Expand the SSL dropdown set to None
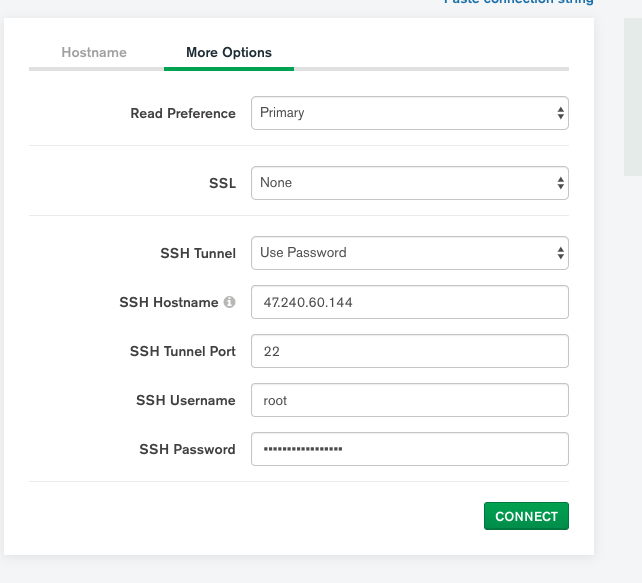Image resolution: width=642 pixels, height=583 pixels. pyautogui.click(x=409, y=183)
